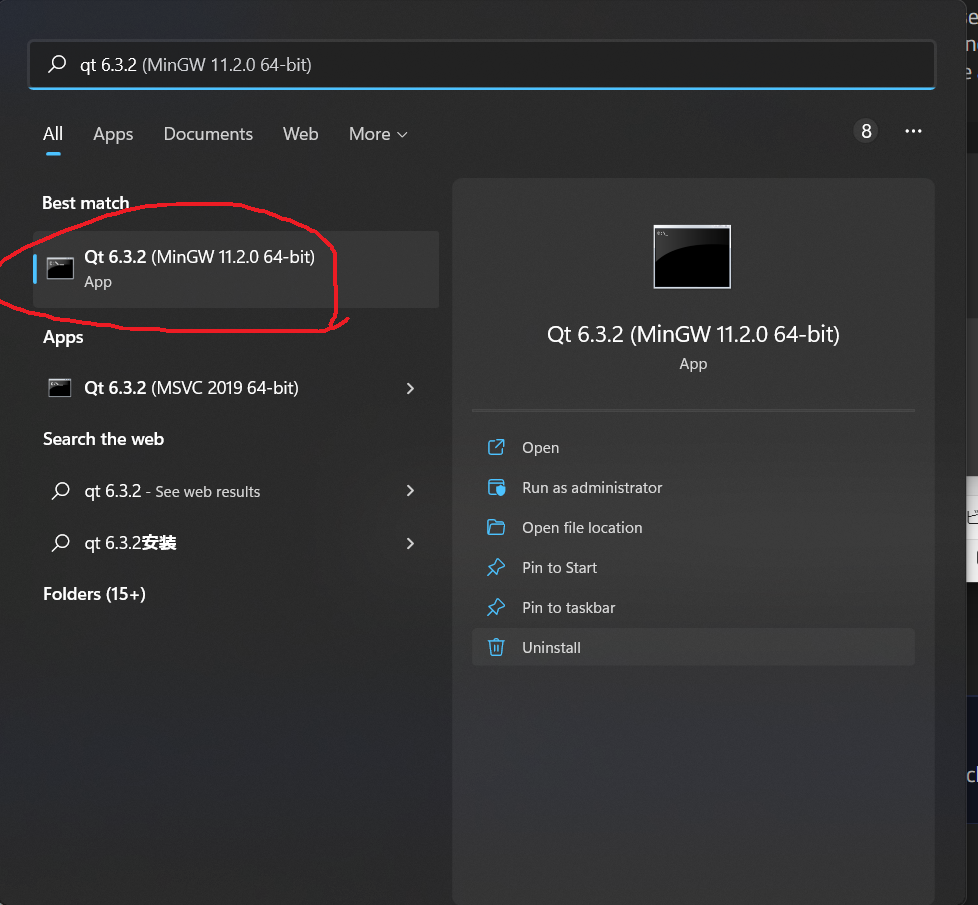Click the magnifier icon in the search box

[58, 65]
